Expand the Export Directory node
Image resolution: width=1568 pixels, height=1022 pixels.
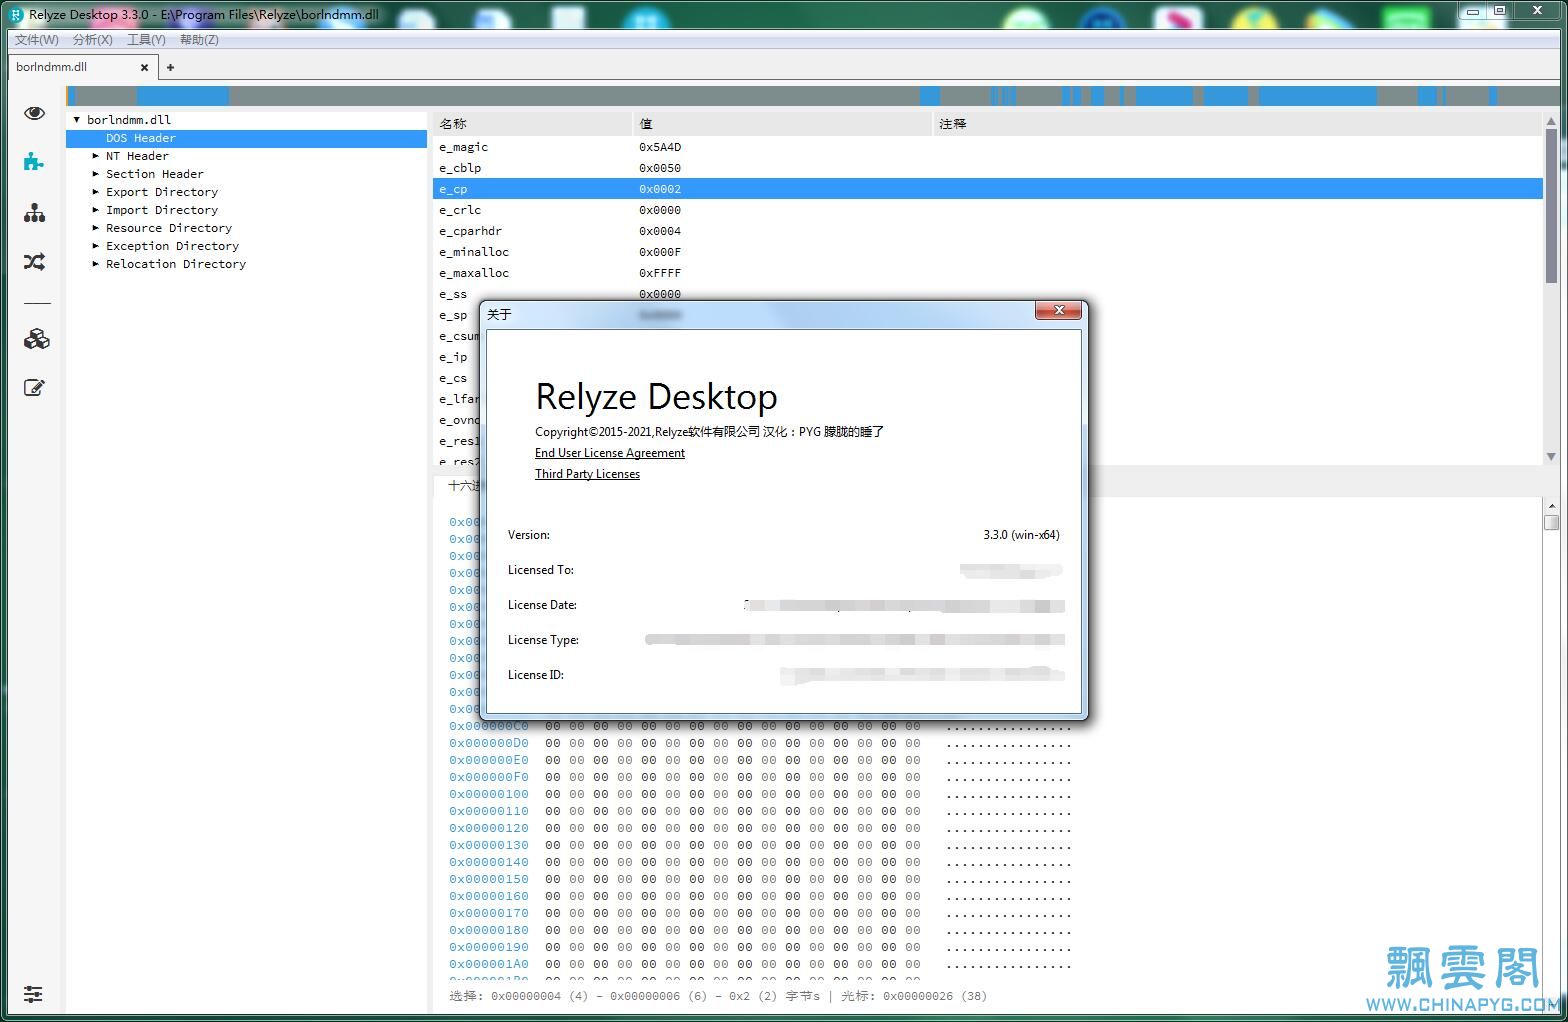(96, 192)
